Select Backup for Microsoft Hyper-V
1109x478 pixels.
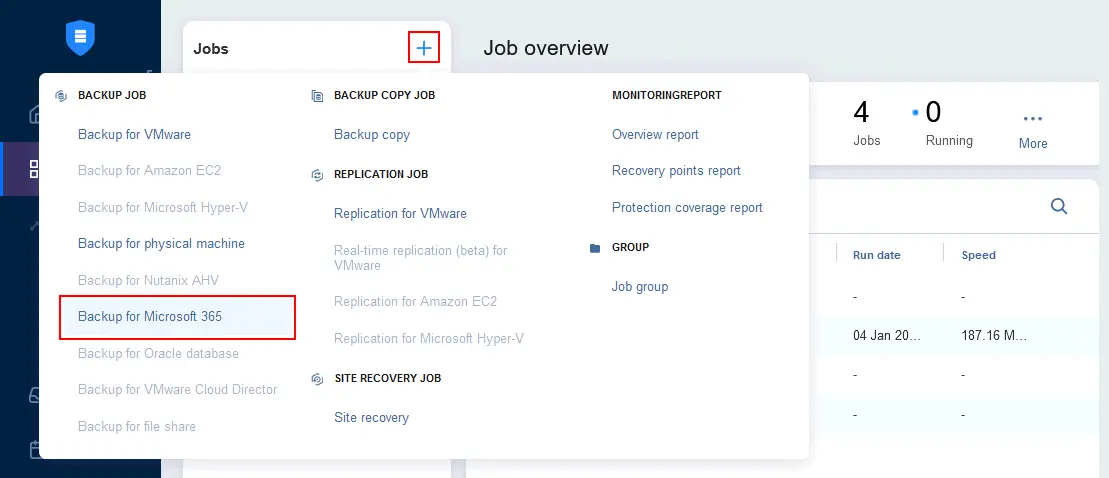pyautogui.click(x=163, y=207)
